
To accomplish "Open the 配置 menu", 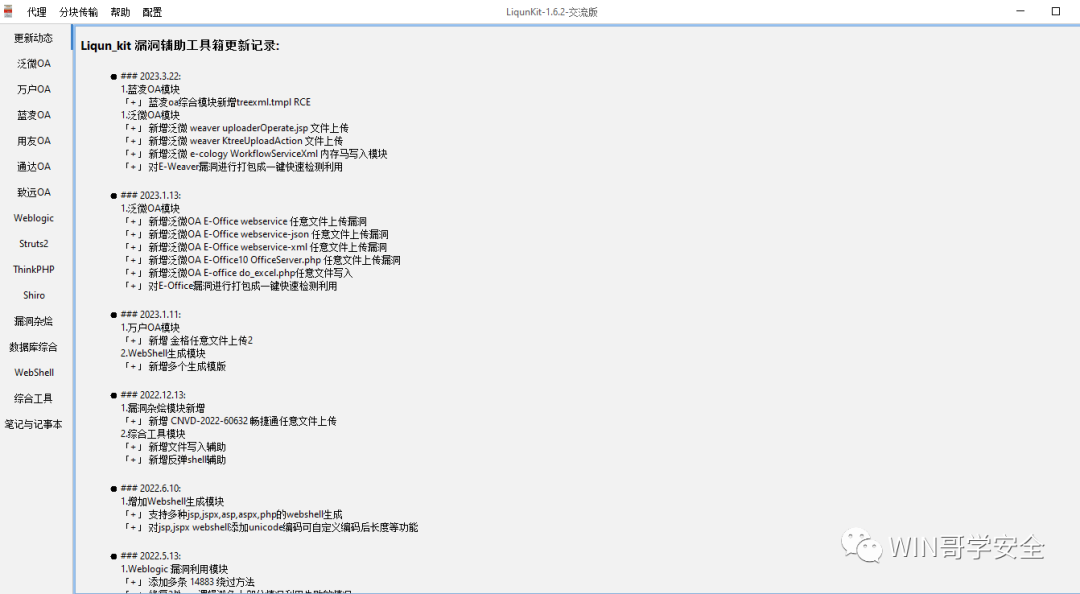I will [152, 12].
